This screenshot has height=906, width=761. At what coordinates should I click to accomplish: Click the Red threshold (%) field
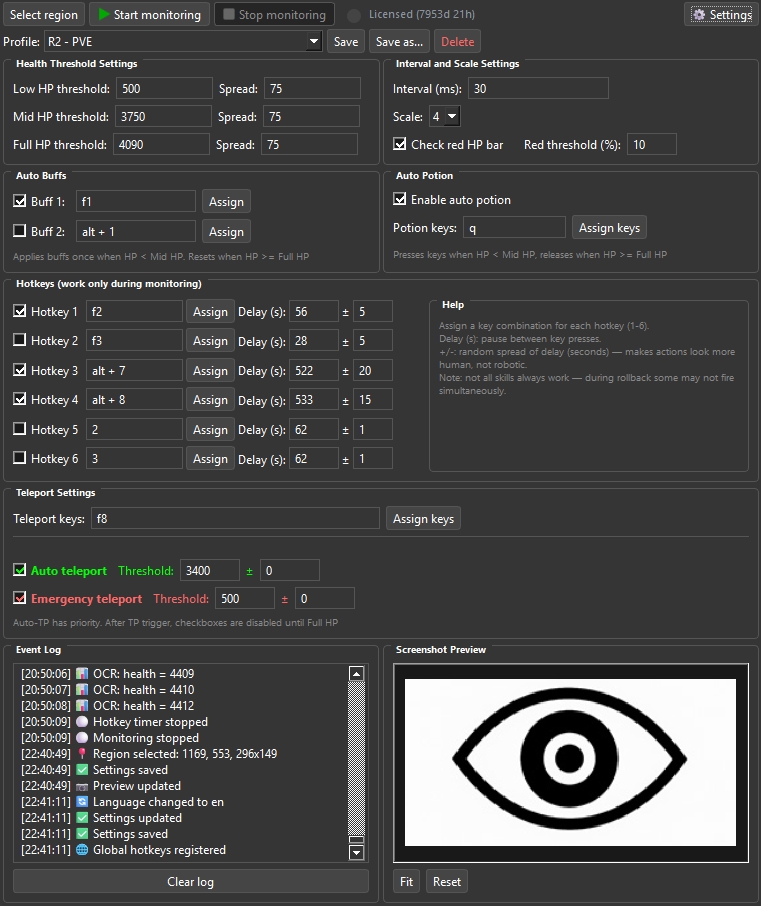(652, 144)
